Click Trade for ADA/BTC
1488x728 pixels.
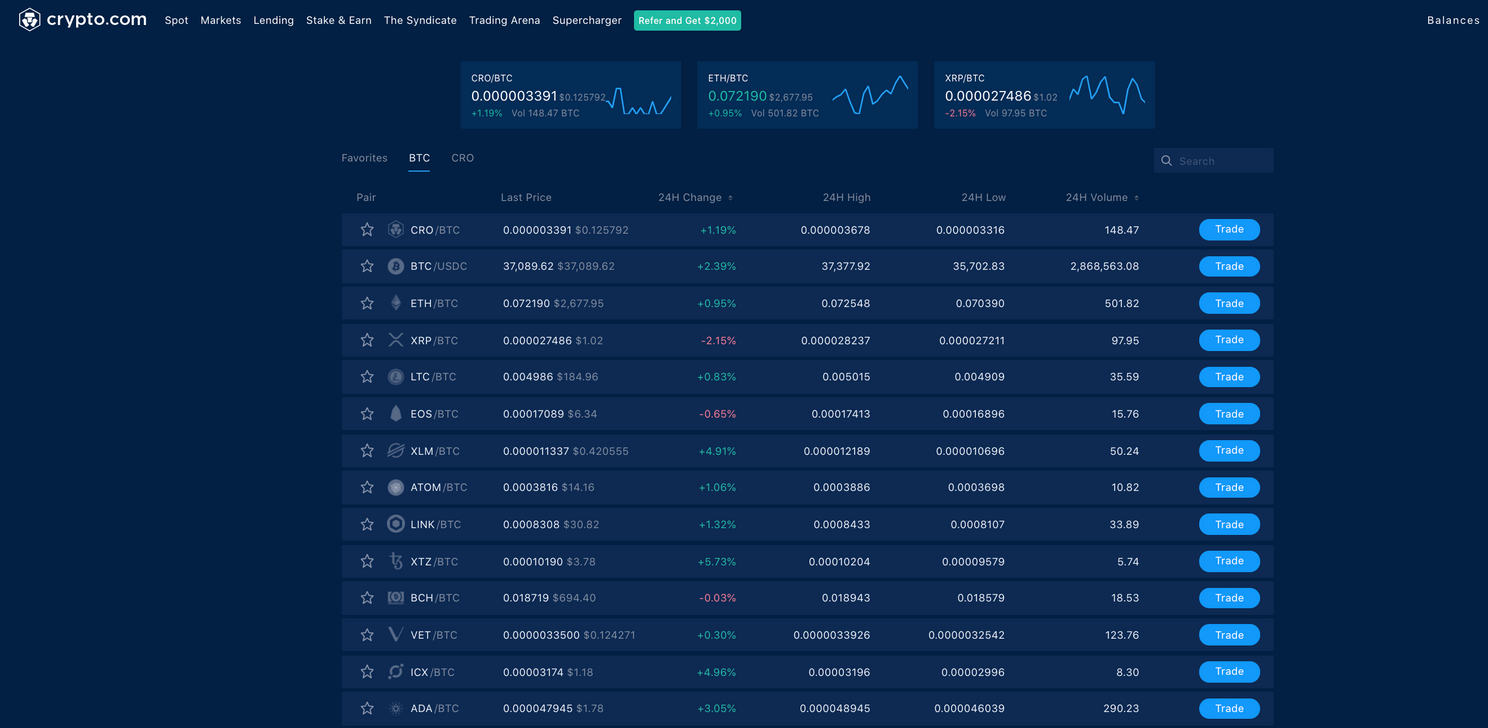[x=1229, y=709]
